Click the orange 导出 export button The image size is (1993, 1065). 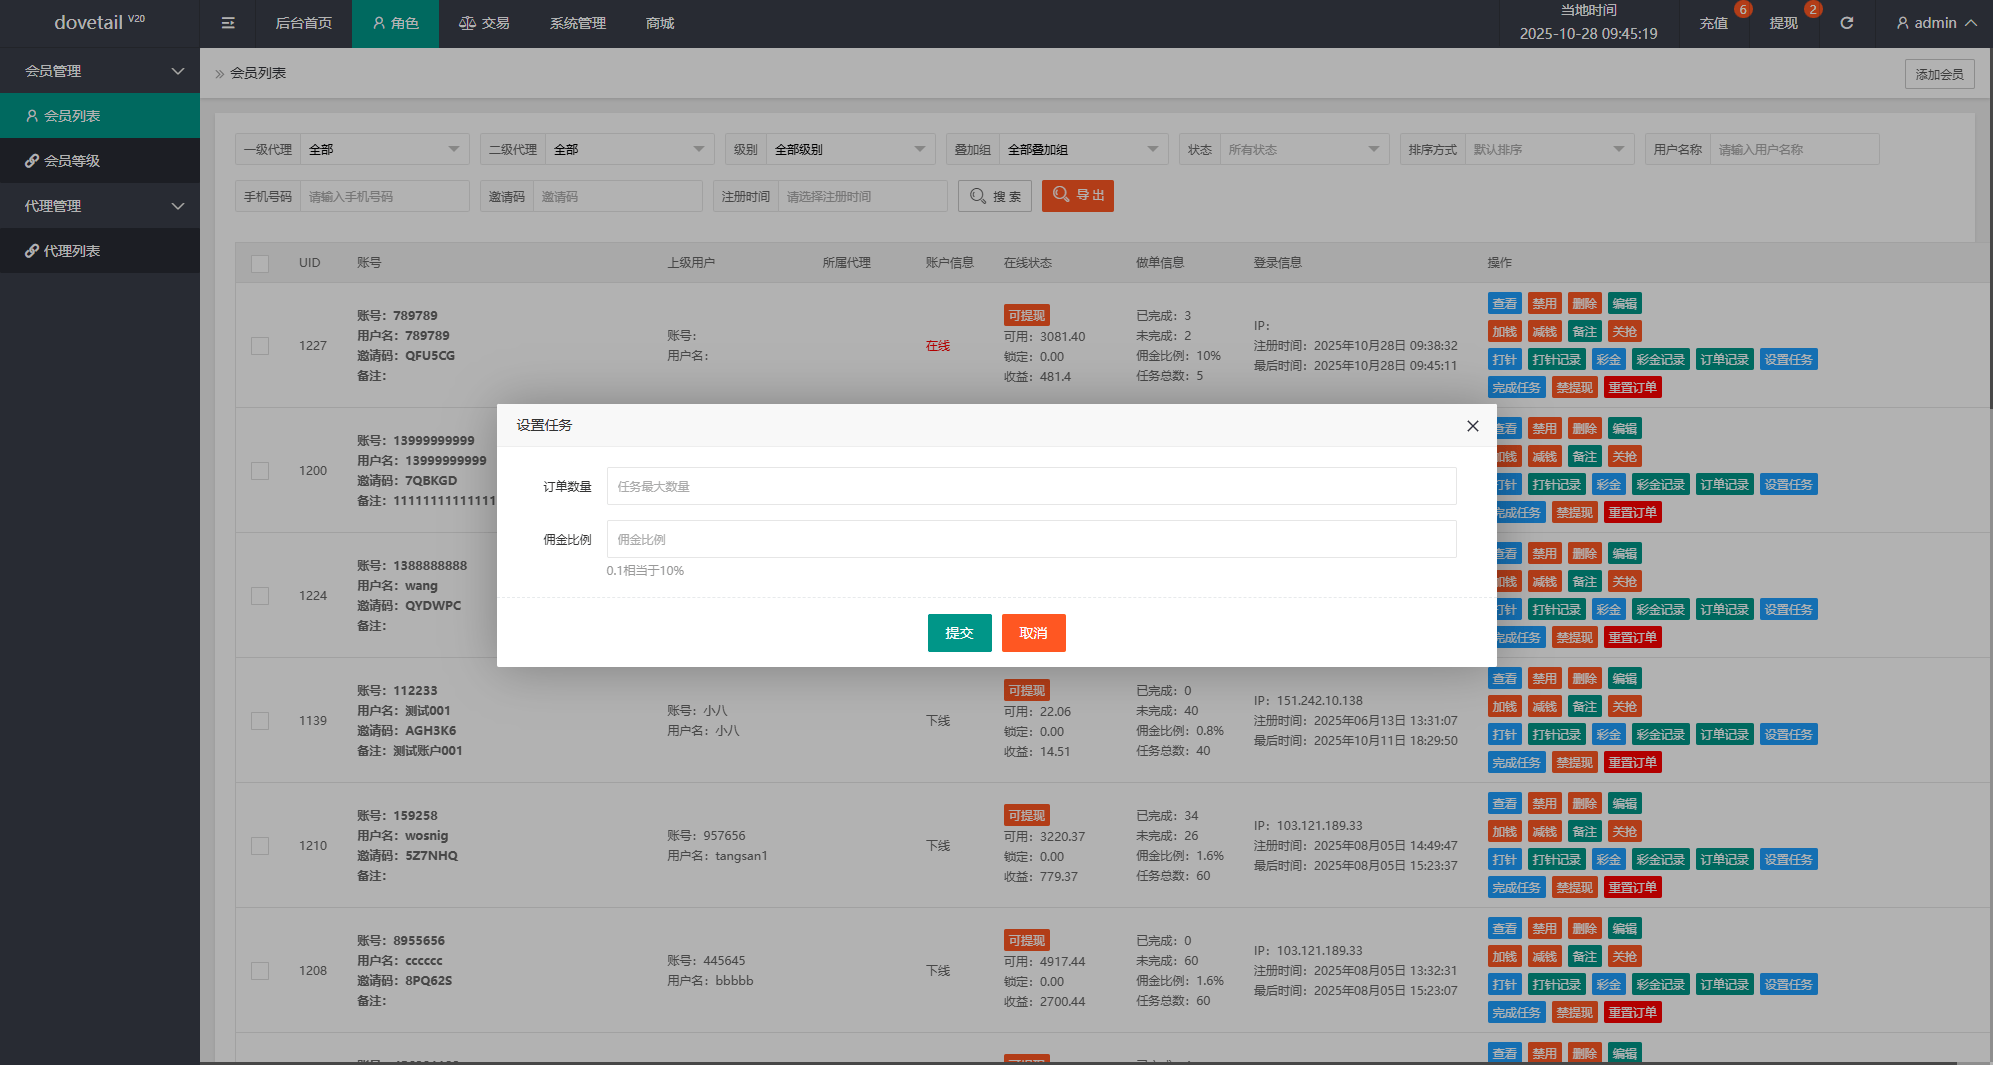click(x=1077, y=196)
